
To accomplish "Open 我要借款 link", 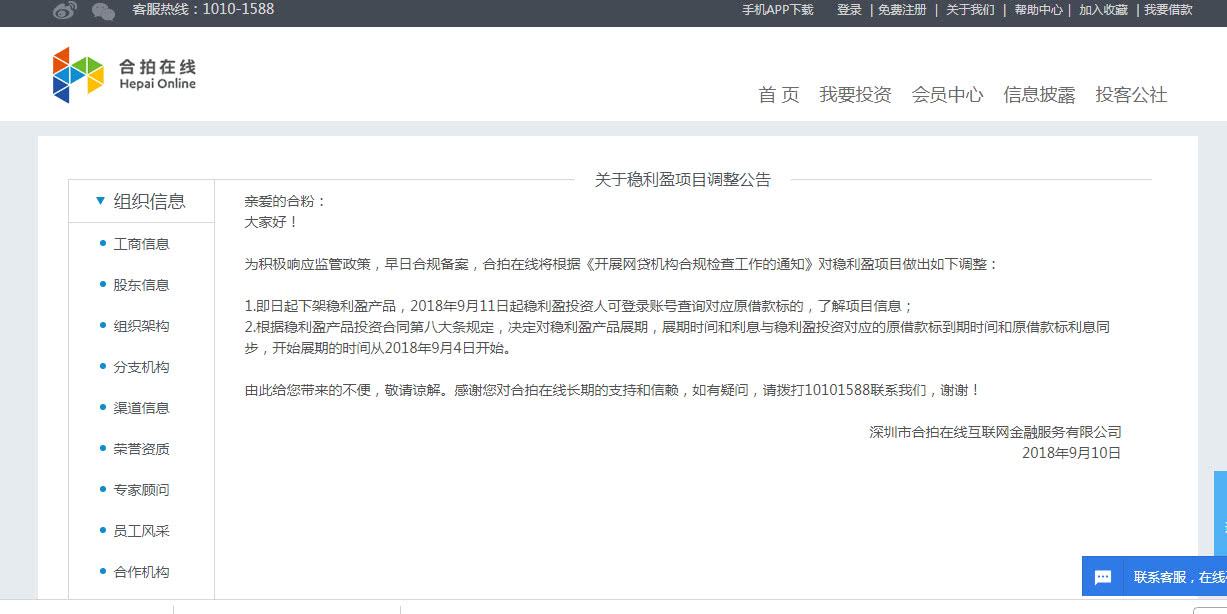I will click(x=1168, y=10).
